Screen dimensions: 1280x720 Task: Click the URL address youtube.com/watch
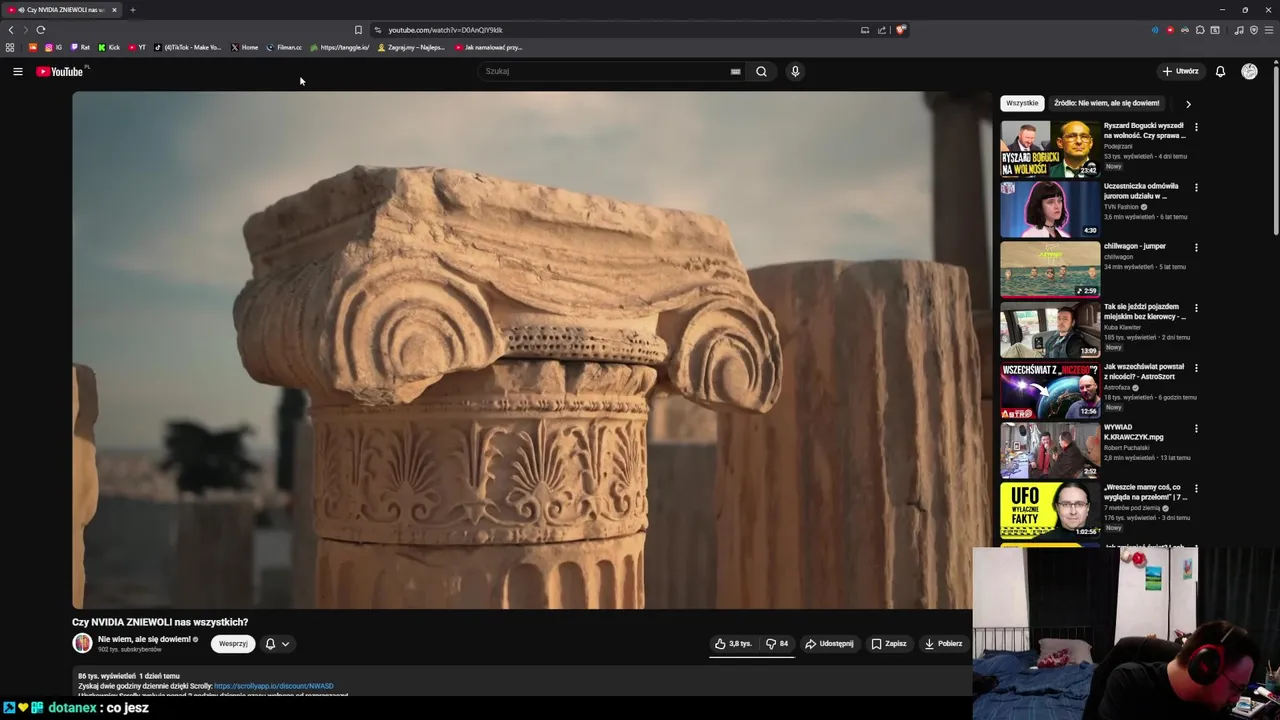point(445,30)
